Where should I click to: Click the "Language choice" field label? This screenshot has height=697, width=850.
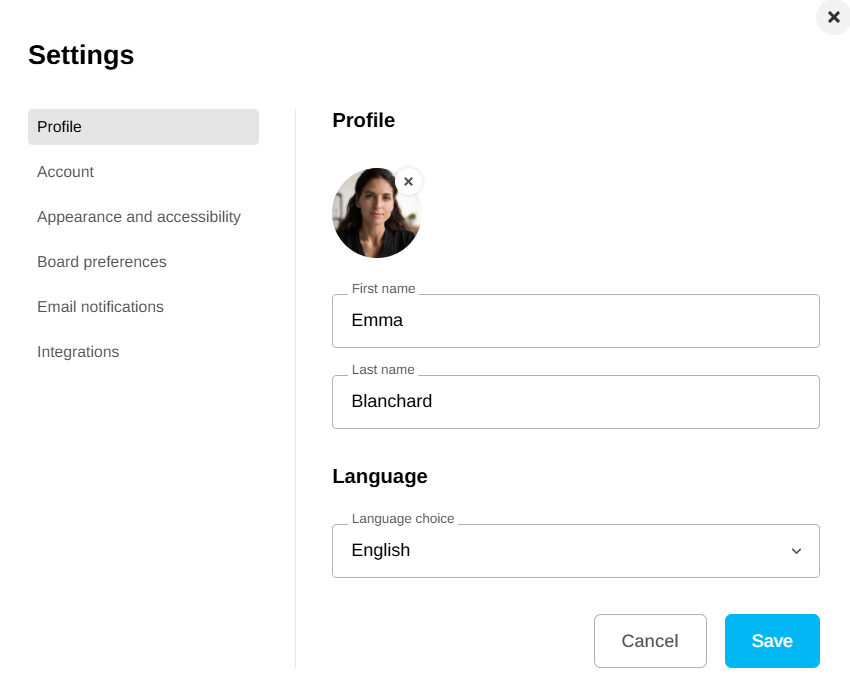coord(403,519)
